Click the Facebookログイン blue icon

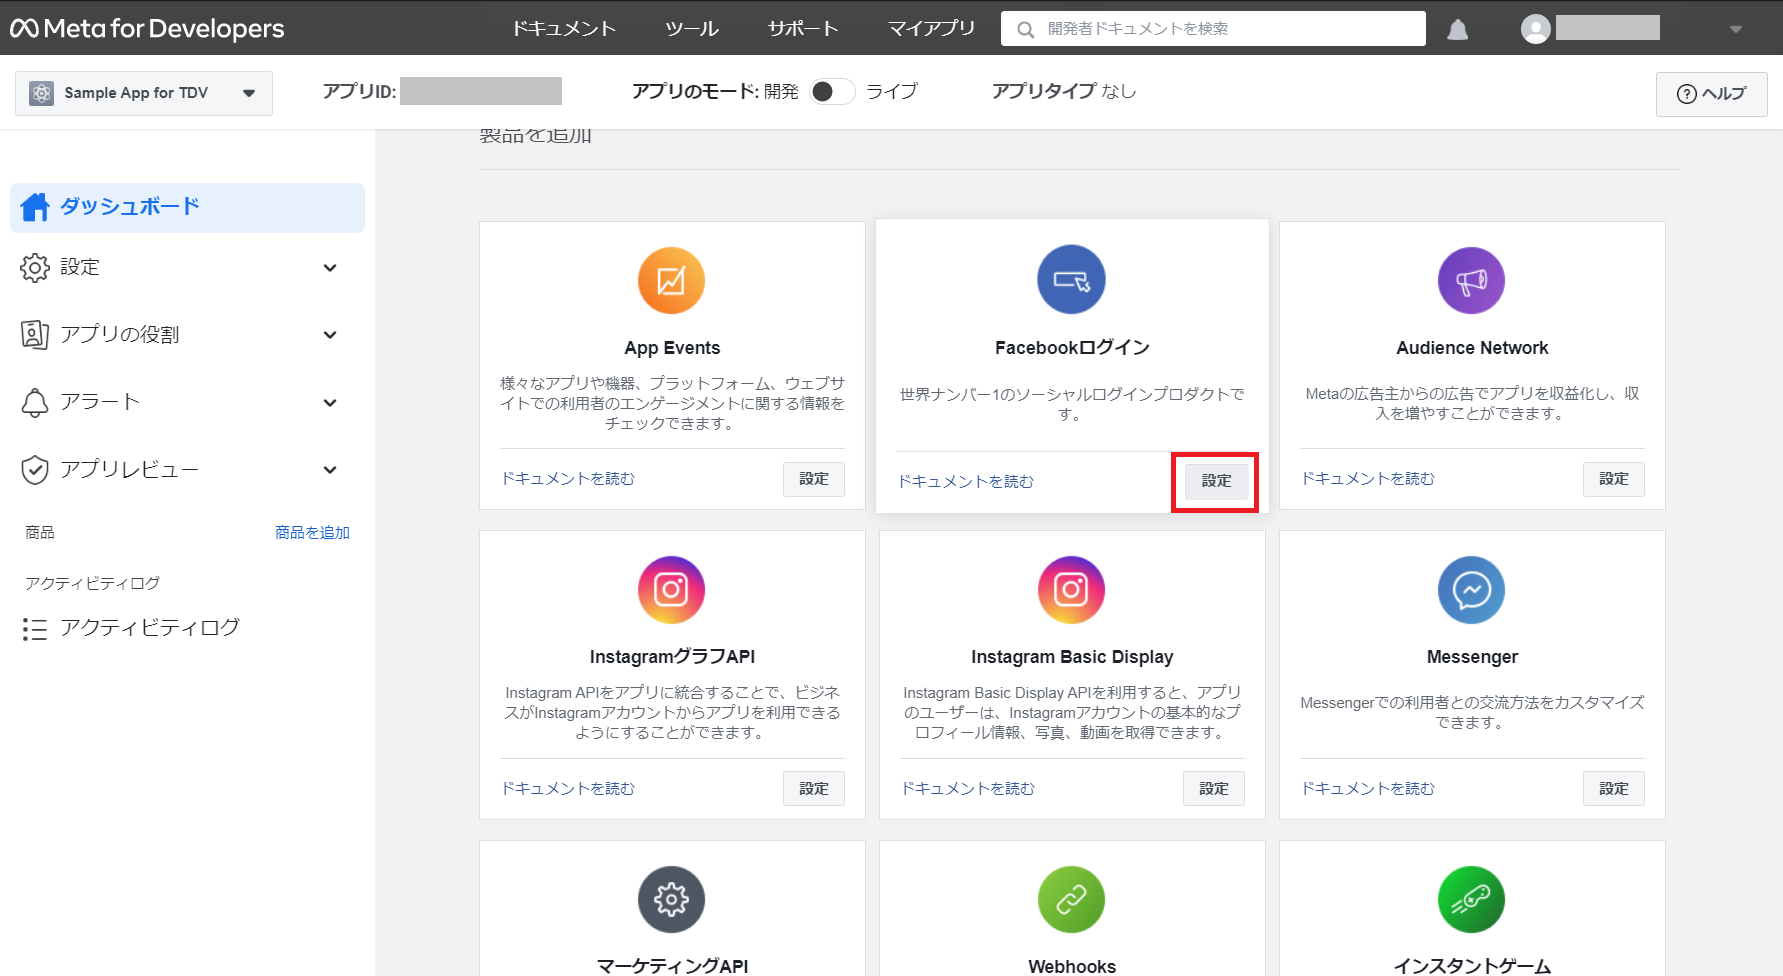point(1071,279)
